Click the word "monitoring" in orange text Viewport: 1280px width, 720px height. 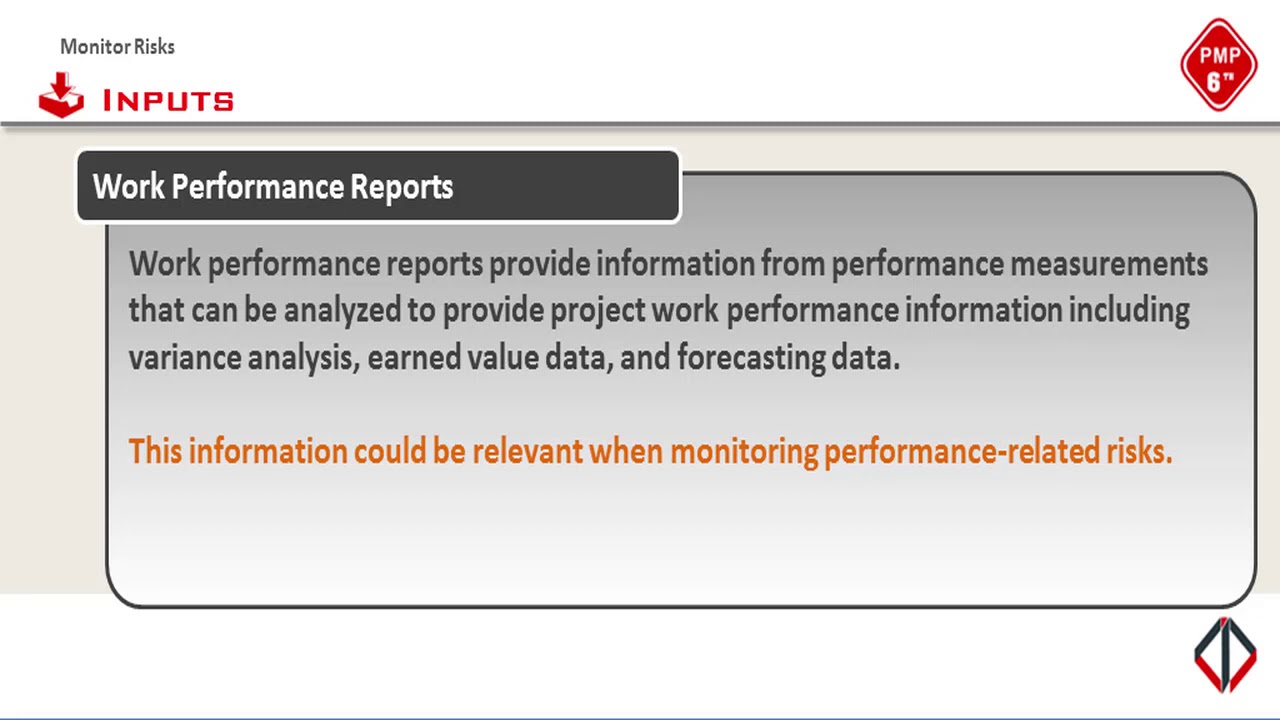tap(744, 451)
